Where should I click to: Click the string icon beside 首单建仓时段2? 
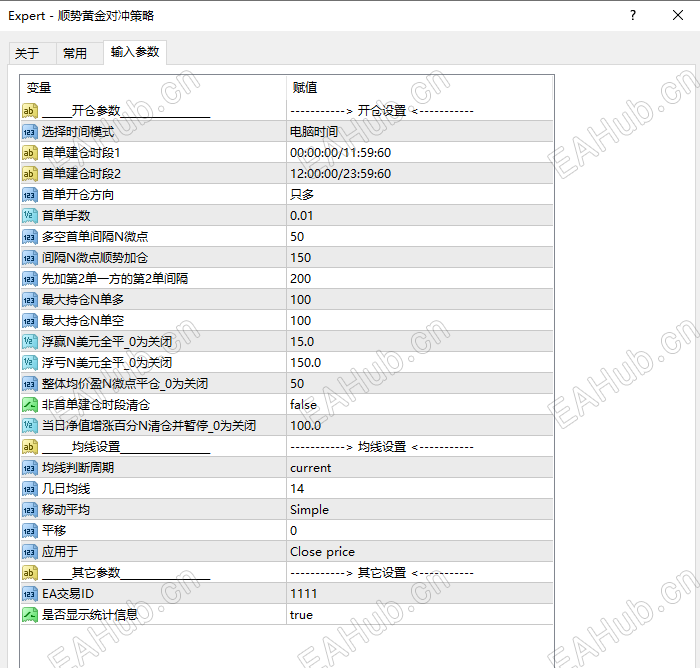pos(29,174)
